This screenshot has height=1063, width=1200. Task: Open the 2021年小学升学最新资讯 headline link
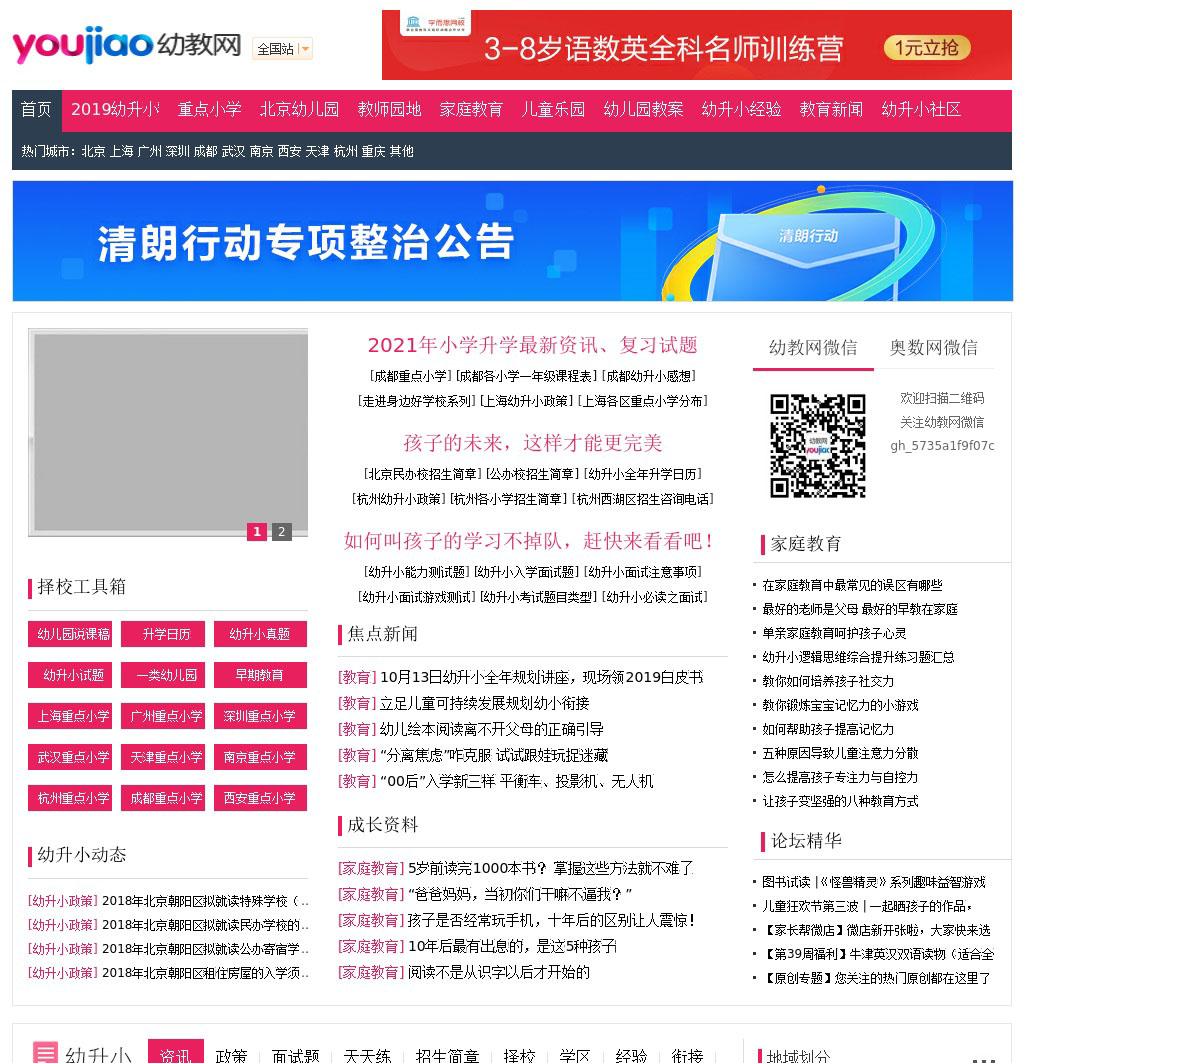coord(532,345)
